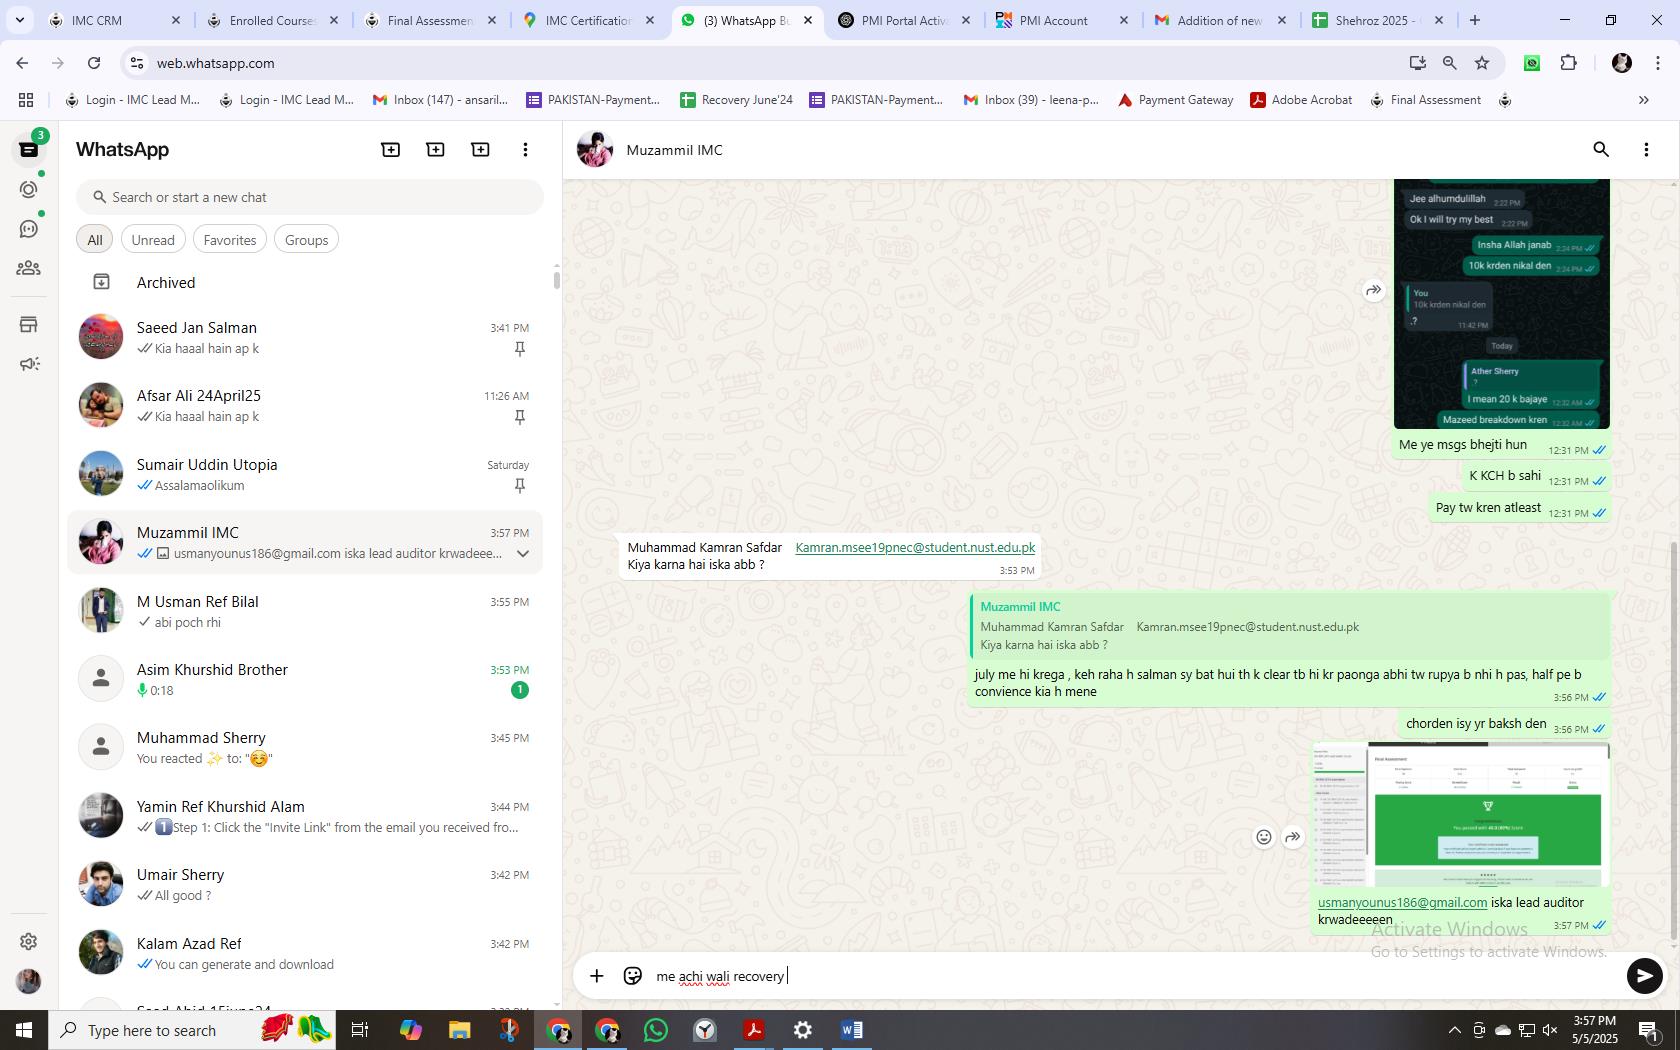Open Umair Sherry chat

click(x=305, y=884)
